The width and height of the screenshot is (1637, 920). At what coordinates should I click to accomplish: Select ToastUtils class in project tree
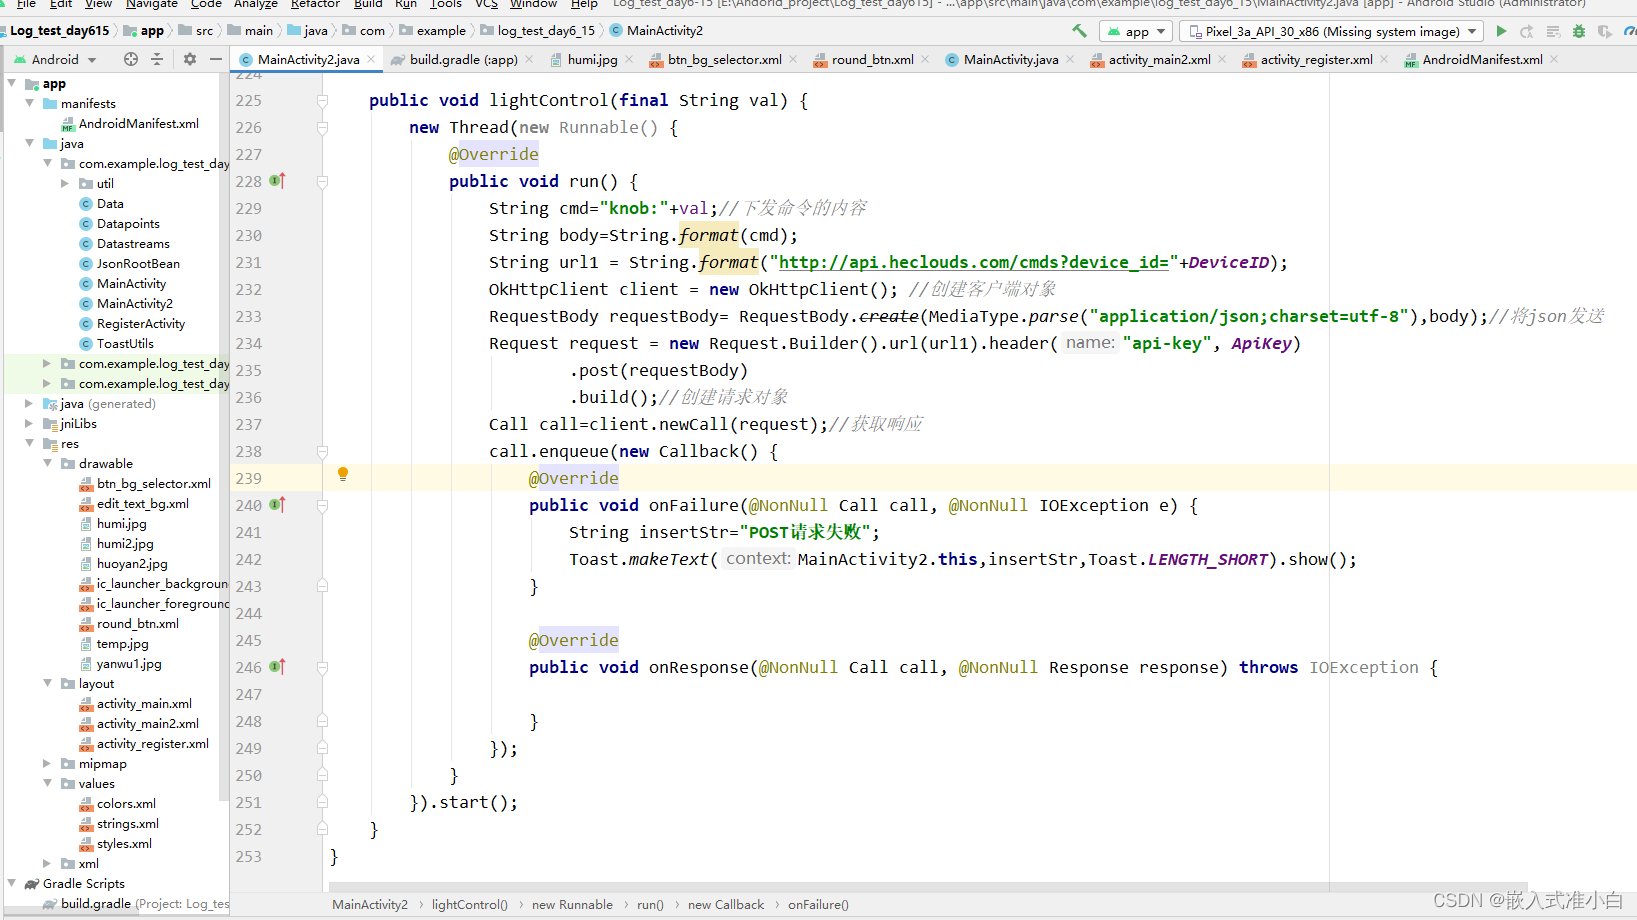click(125, 343)
